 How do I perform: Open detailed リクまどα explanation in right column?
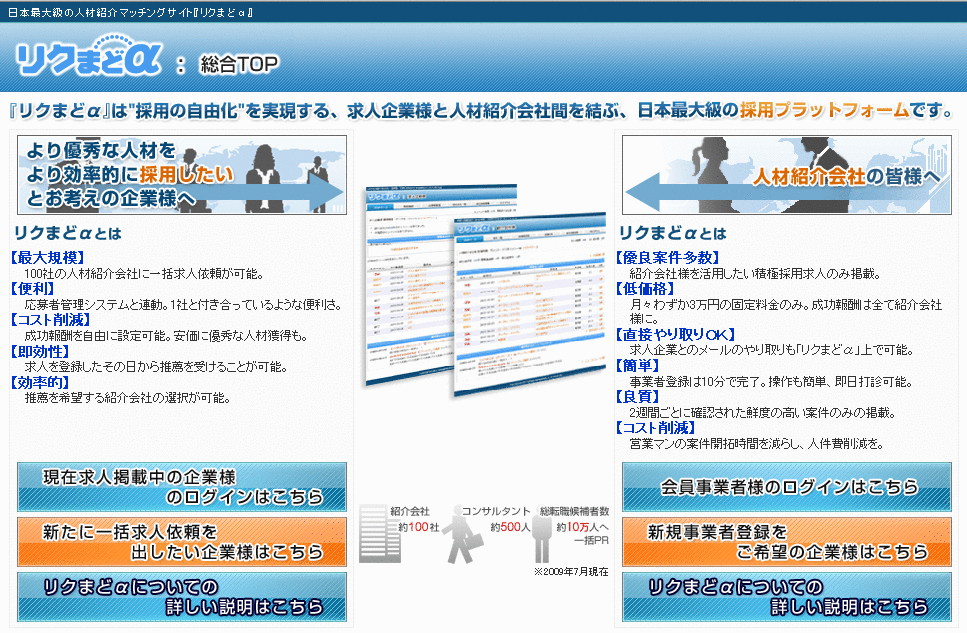click(786, 597)
